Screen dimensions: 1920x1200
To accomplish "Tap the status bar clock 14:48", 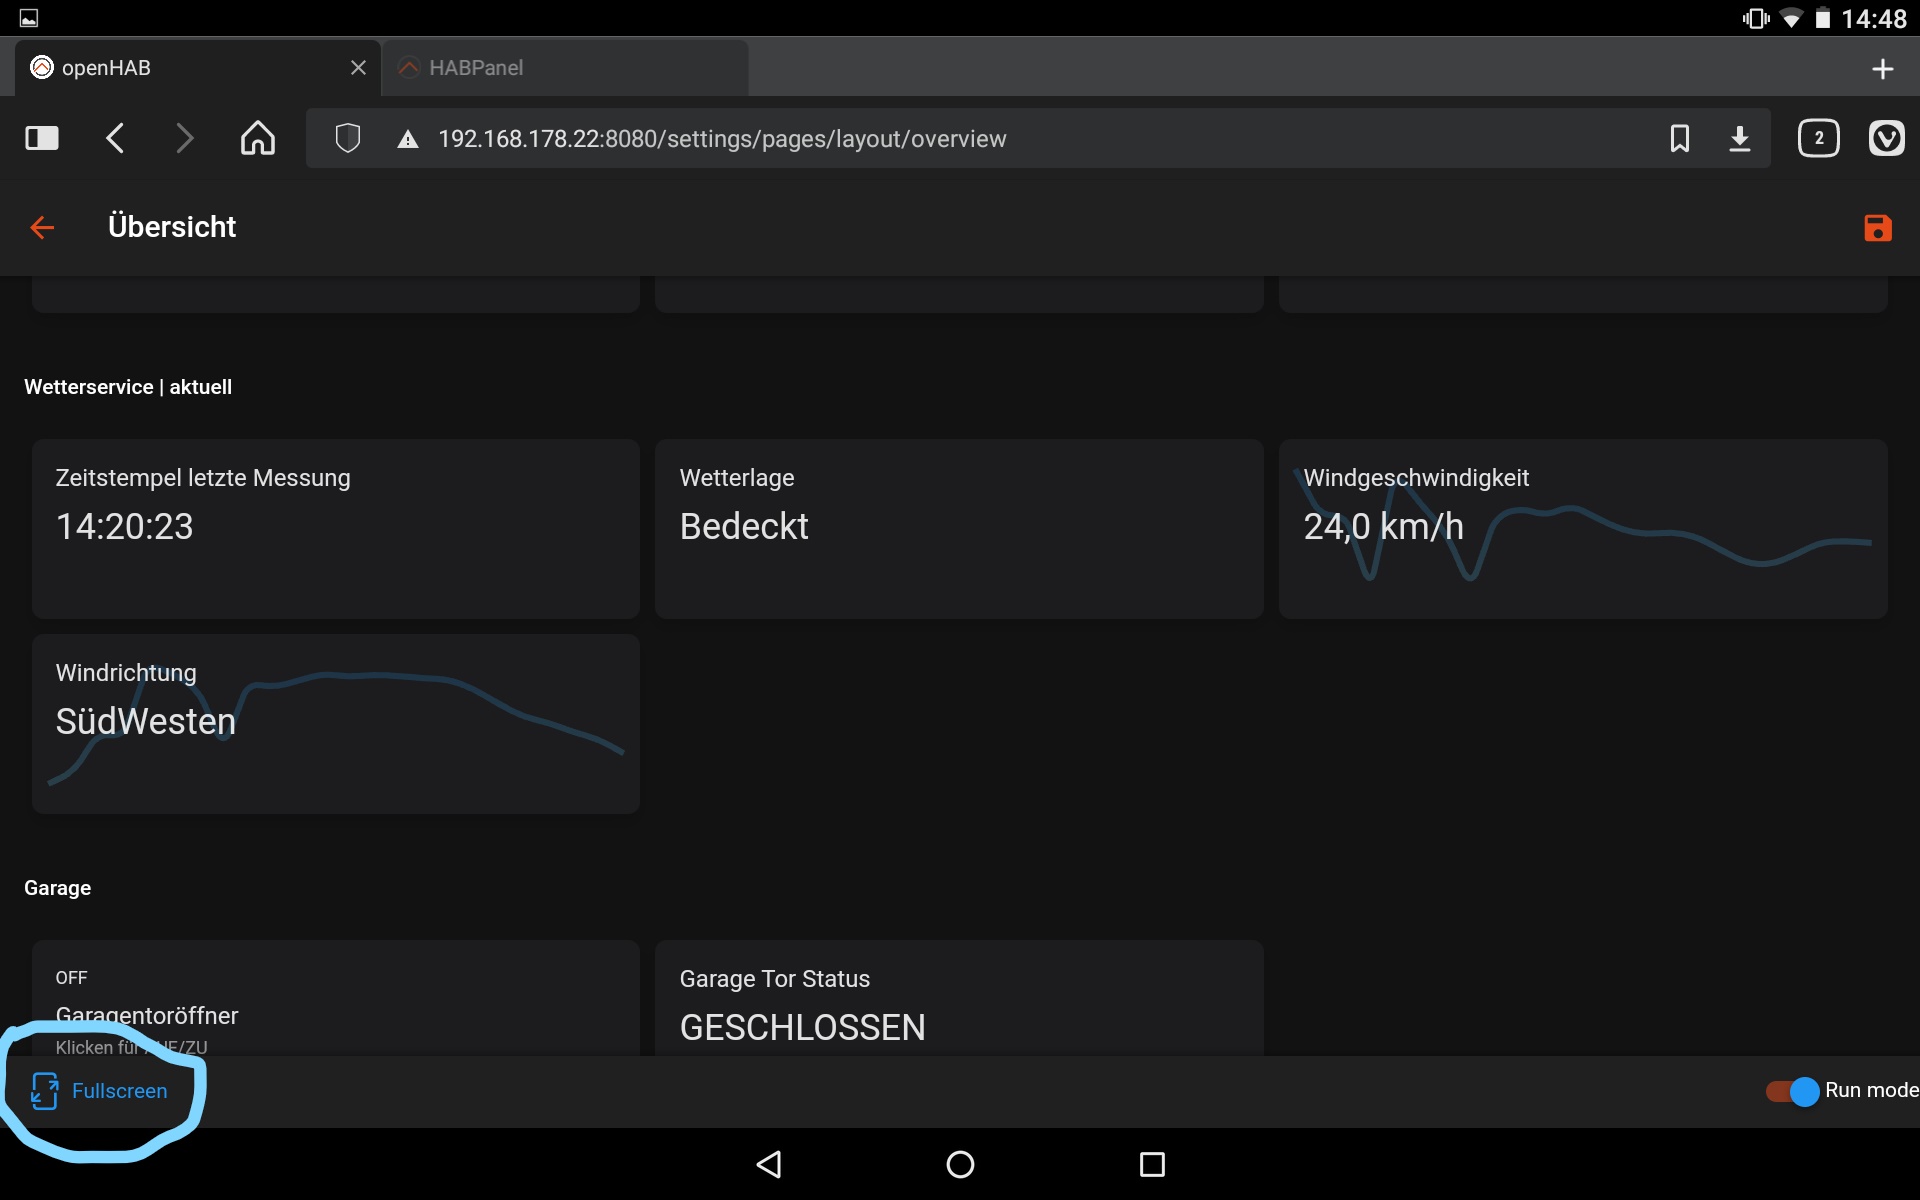I will coord(1874,19).
